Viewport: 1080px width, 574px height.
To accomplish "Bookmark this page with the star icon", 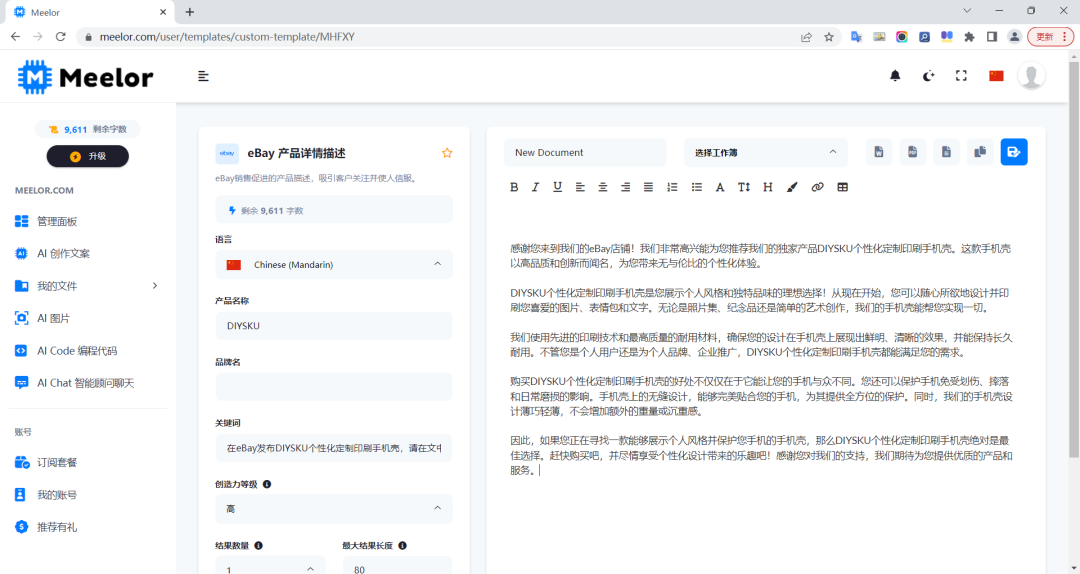I will pos(829,37).
